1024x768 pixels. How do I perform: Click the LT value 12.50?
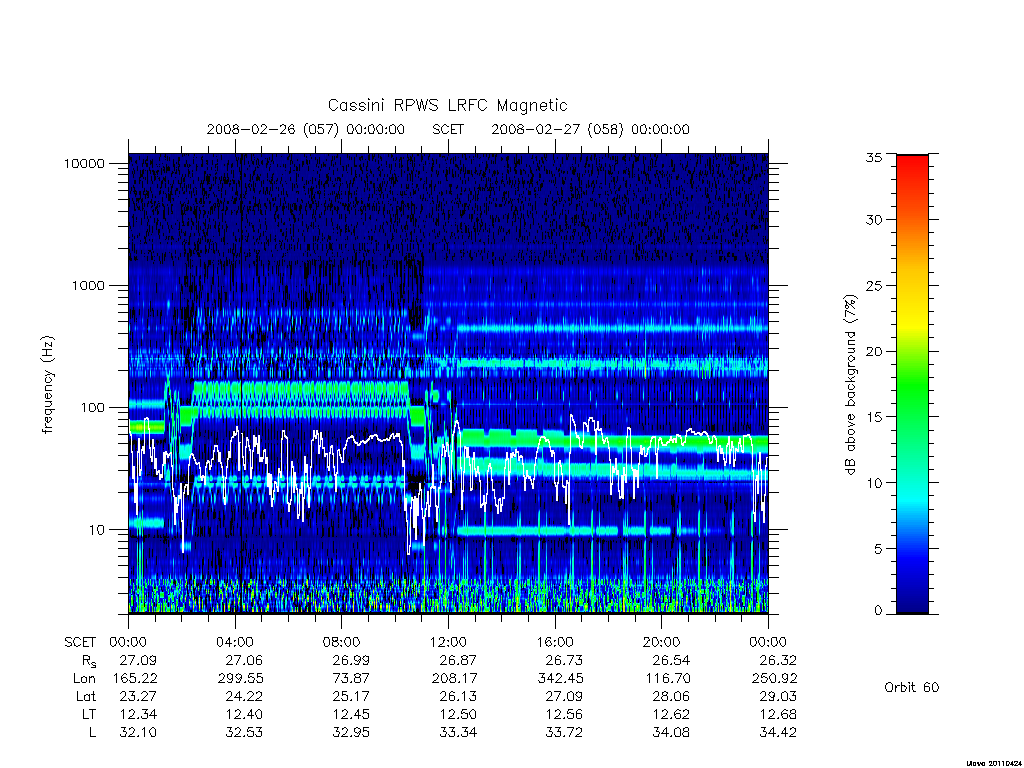(458, 714)
